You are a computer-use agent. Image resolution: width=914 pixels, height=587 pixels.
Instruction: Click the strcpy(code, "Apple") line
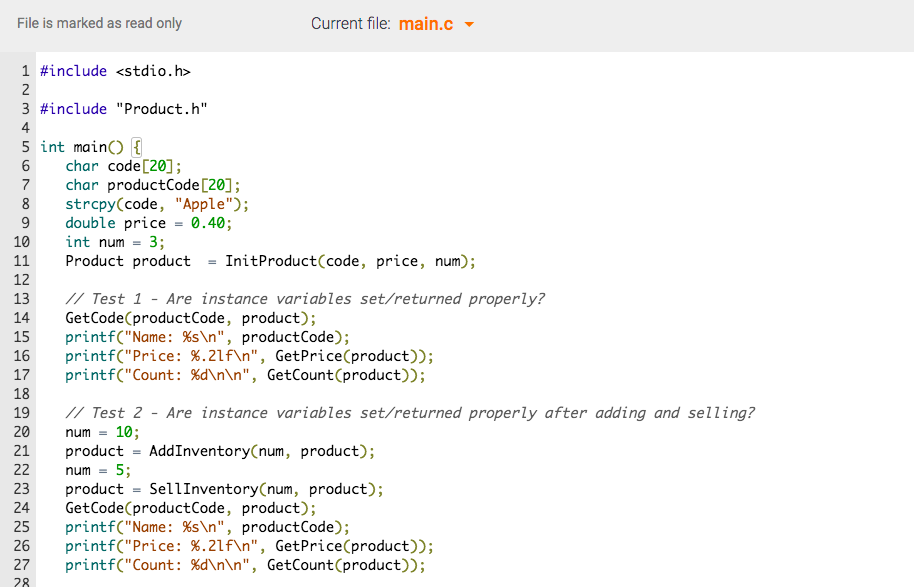[157, 204]
